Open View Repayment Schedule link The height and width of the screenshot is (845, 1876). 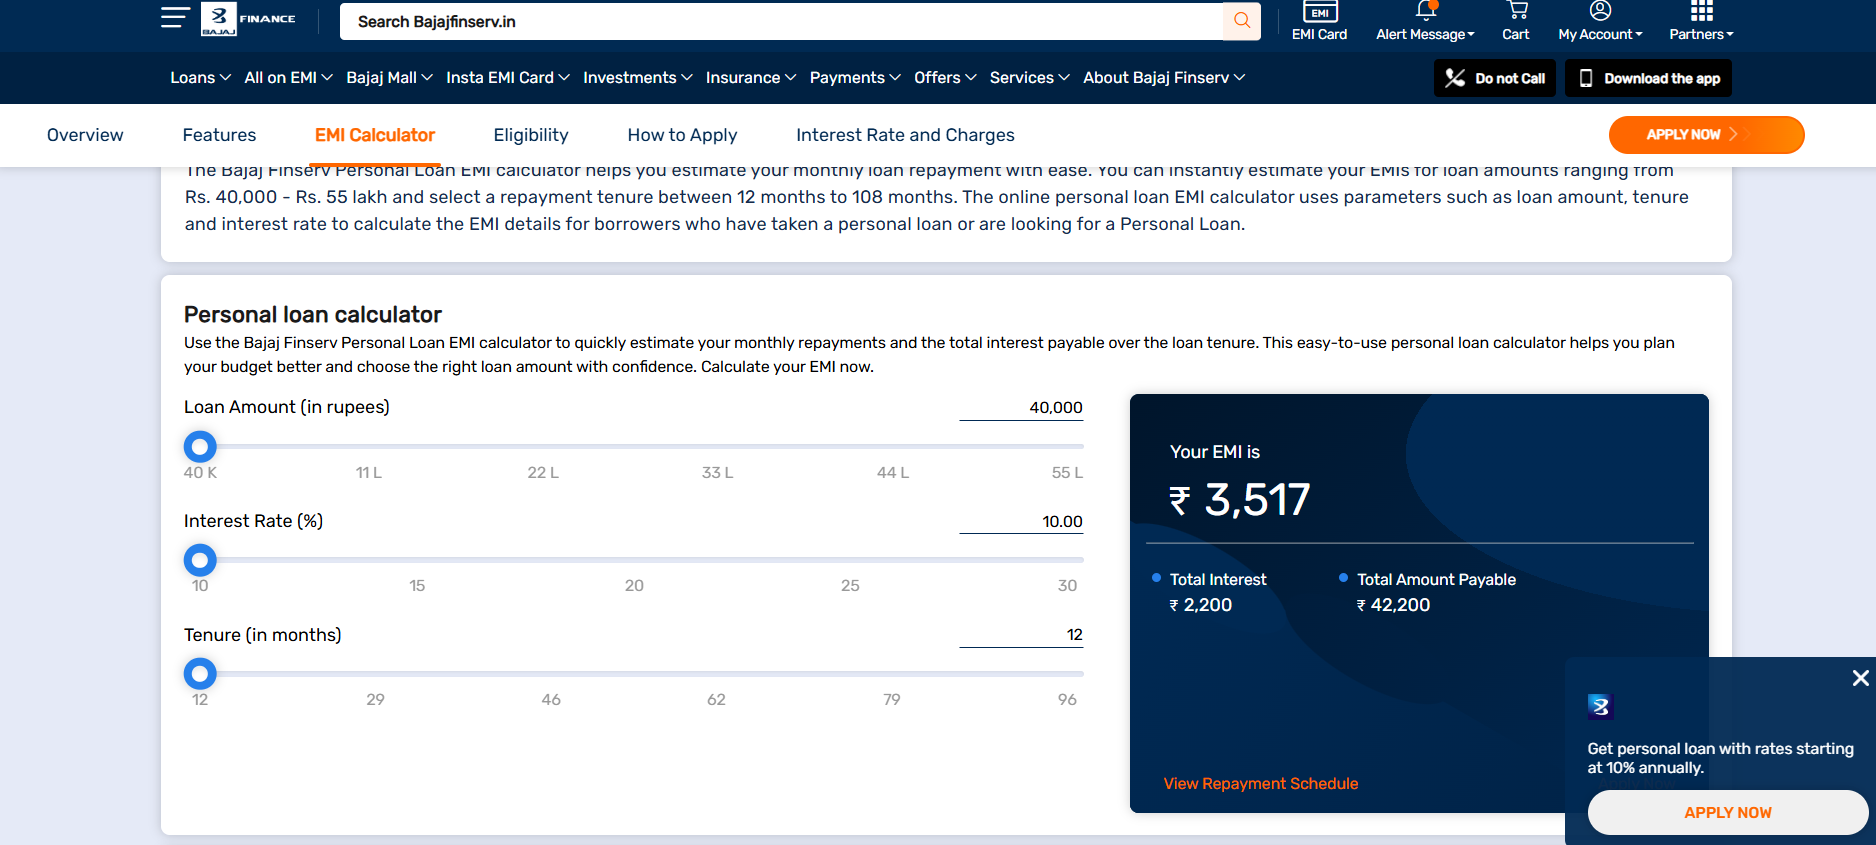pos(1260,784)
